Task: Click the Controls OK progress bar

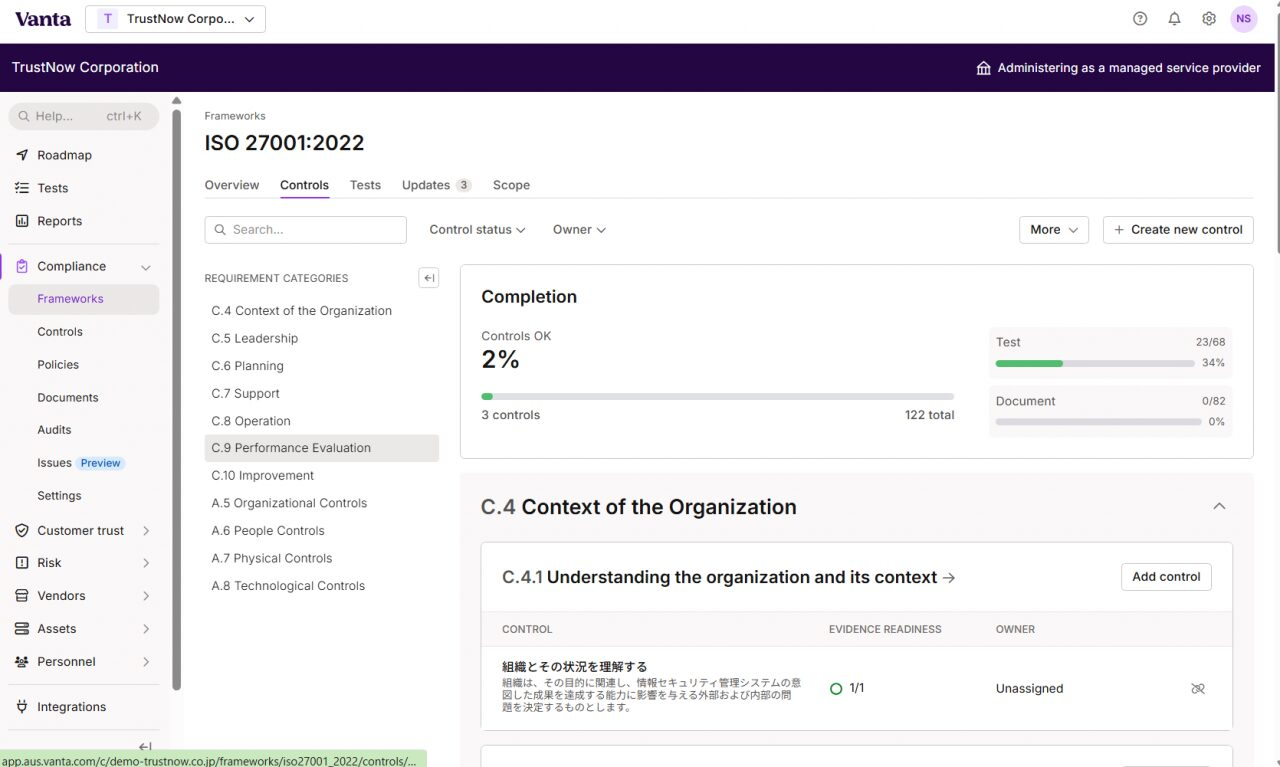Action: point(718,397)
